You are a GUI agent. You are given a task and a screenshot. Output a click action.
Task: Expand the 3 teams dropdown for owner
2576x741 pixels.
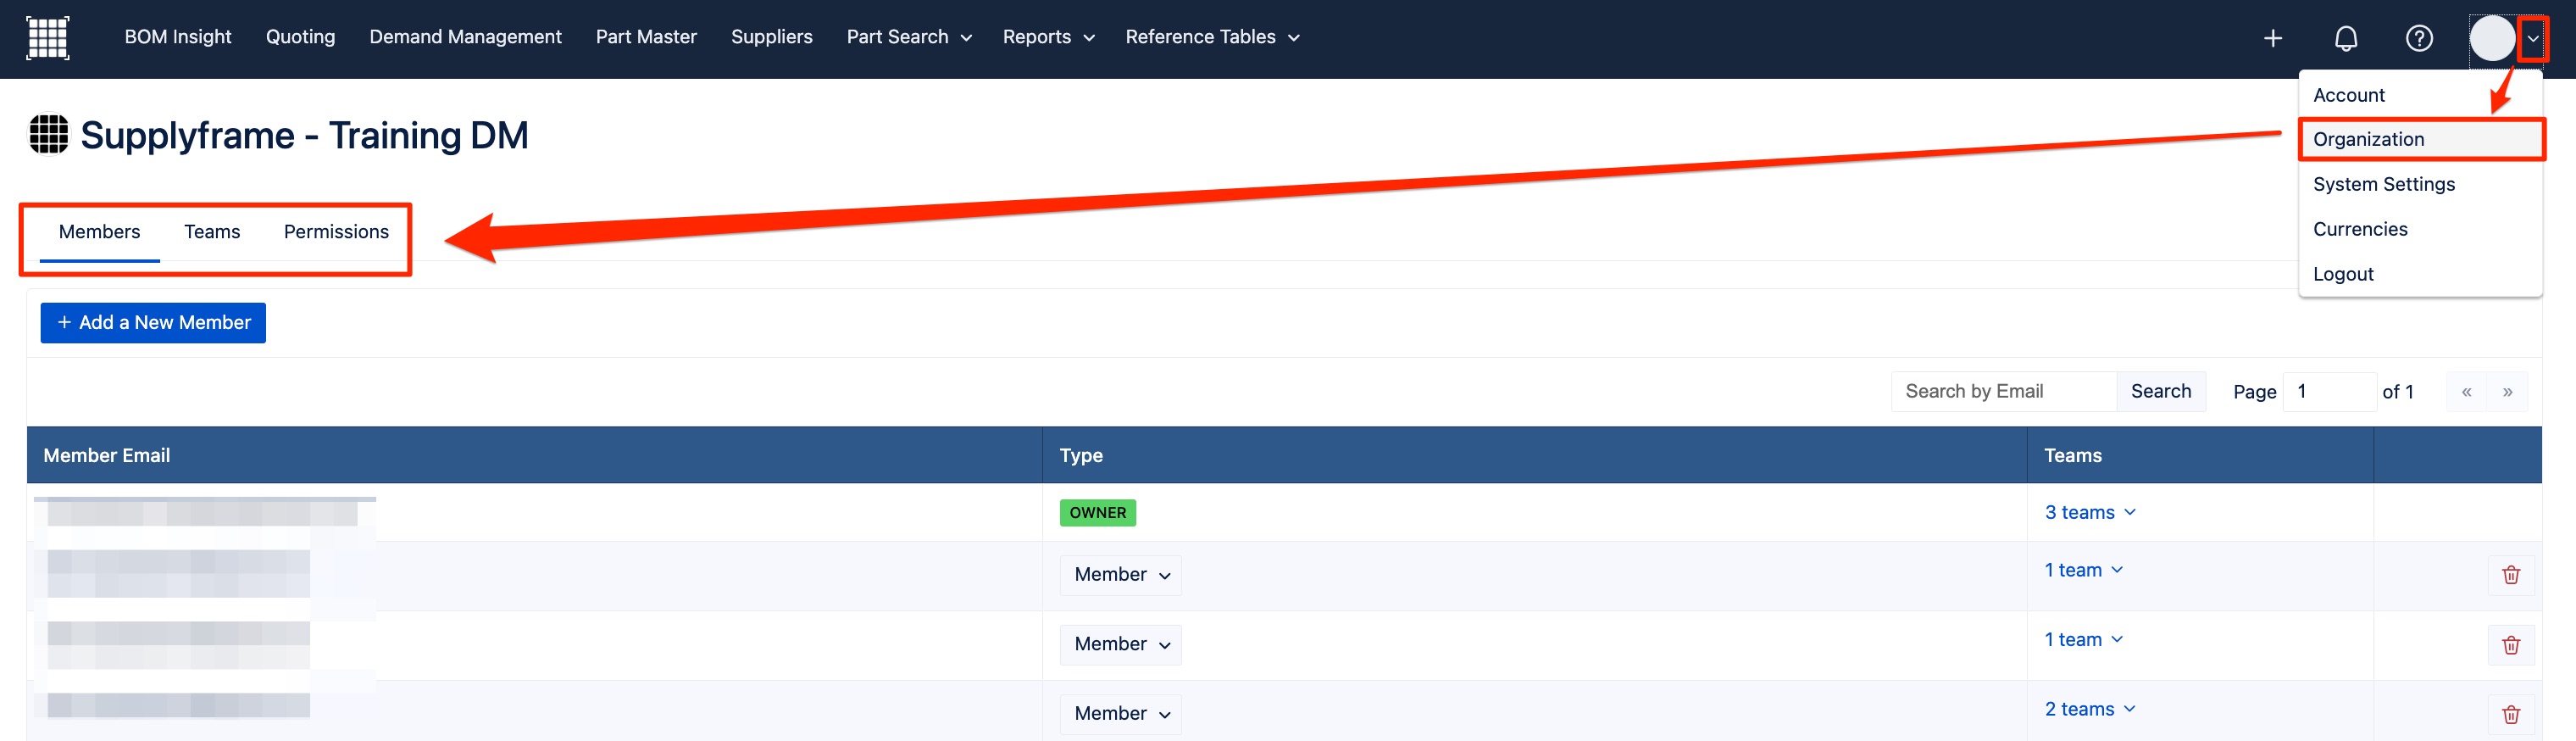click(2090, 513)
